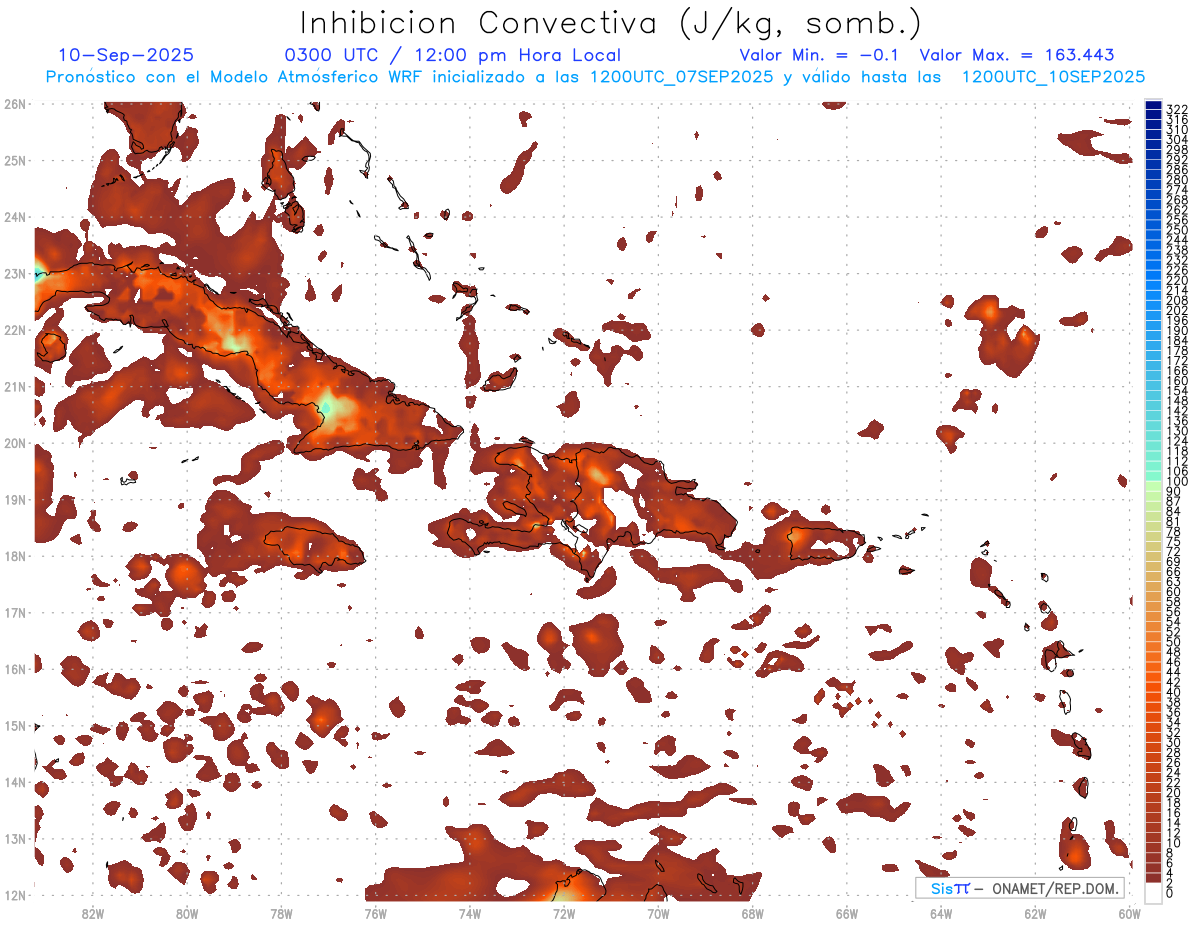1200x927 pixels.
Task: Click the title 'Inhibicion Convectiva (J/kg, somb.)'
Action: (612, 23)
